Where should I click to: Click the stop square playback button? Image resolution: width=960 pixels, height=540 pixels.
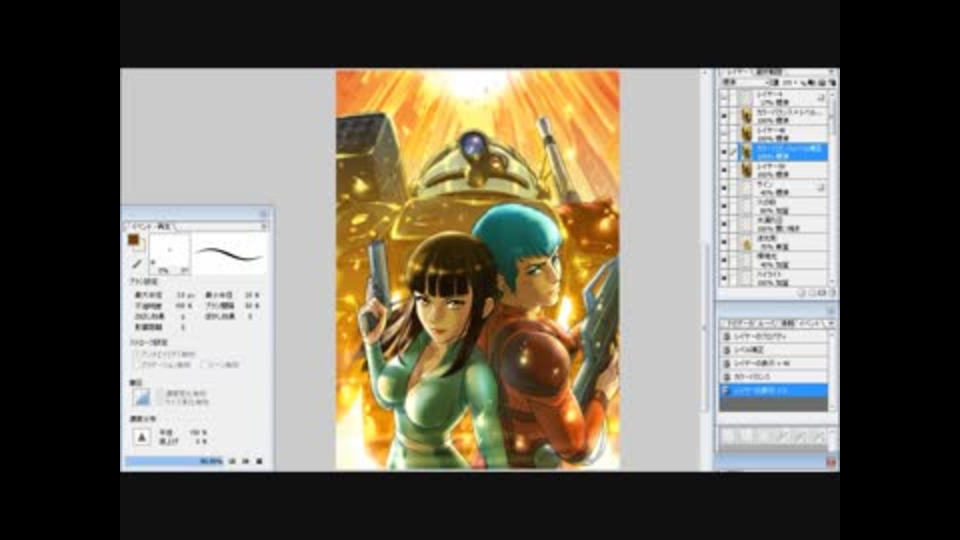coord(259,461)
